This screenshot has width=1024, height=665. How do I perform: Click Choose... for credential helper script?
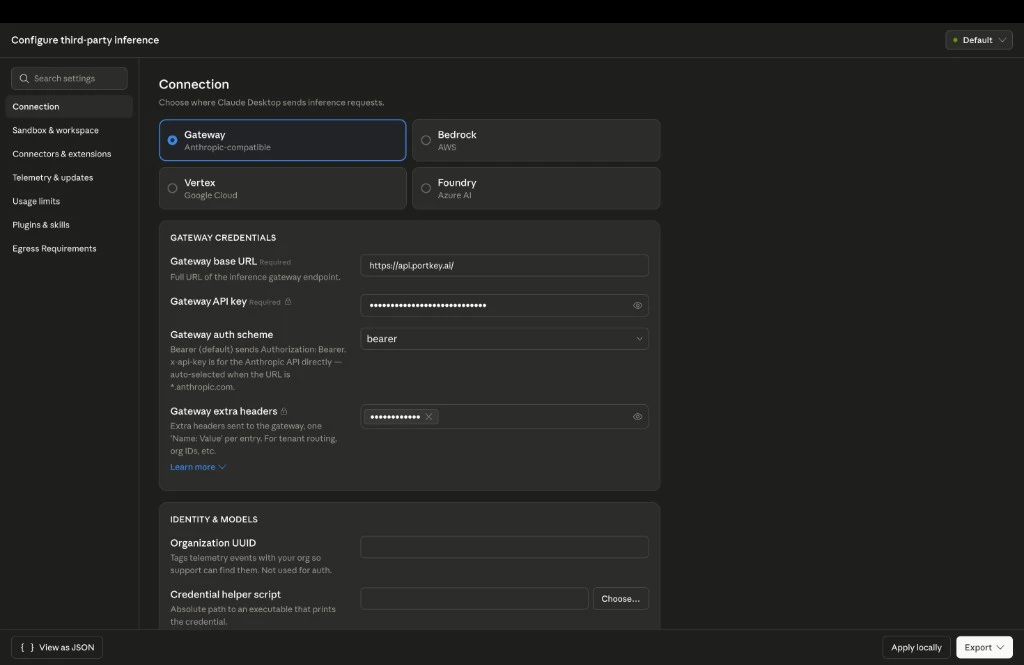620,599
